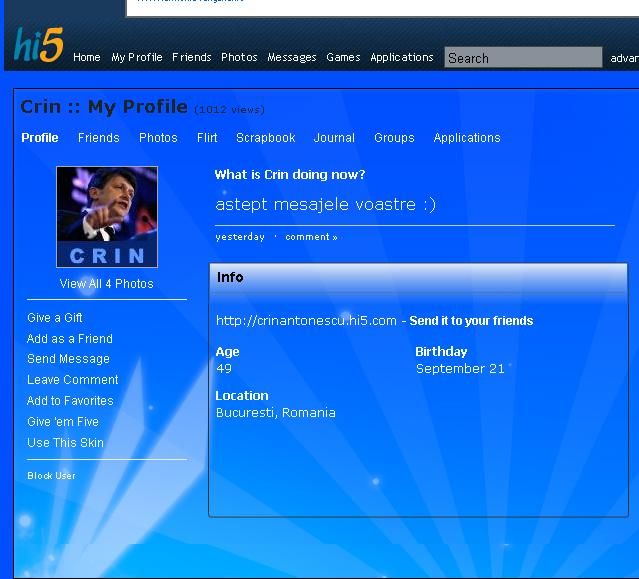The height and width of the screenshot is (579, 639).
Task: Choose Send Message in sidebar
Action: pyautogui.click(x=68, y=359)
